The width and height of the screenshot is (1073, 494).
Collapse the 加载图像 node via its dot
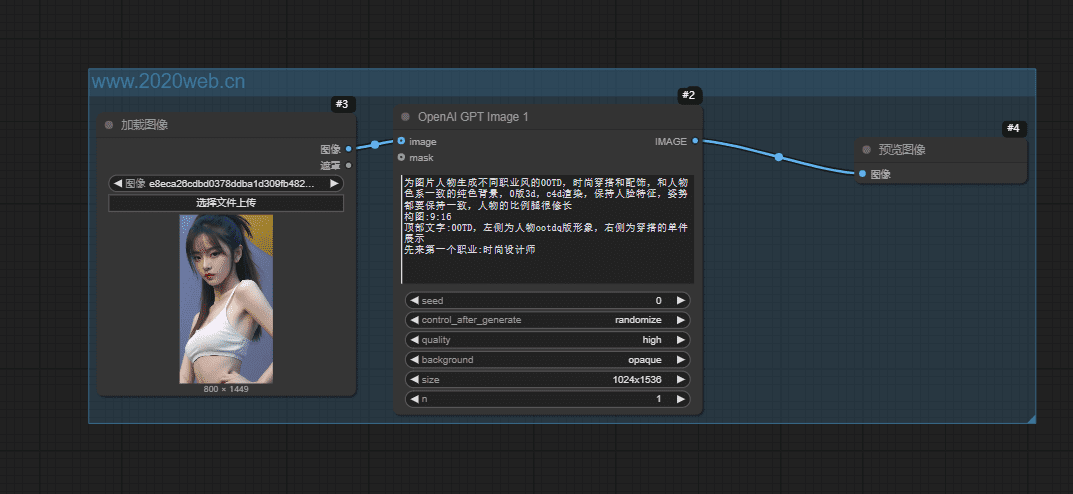(108, 125)
